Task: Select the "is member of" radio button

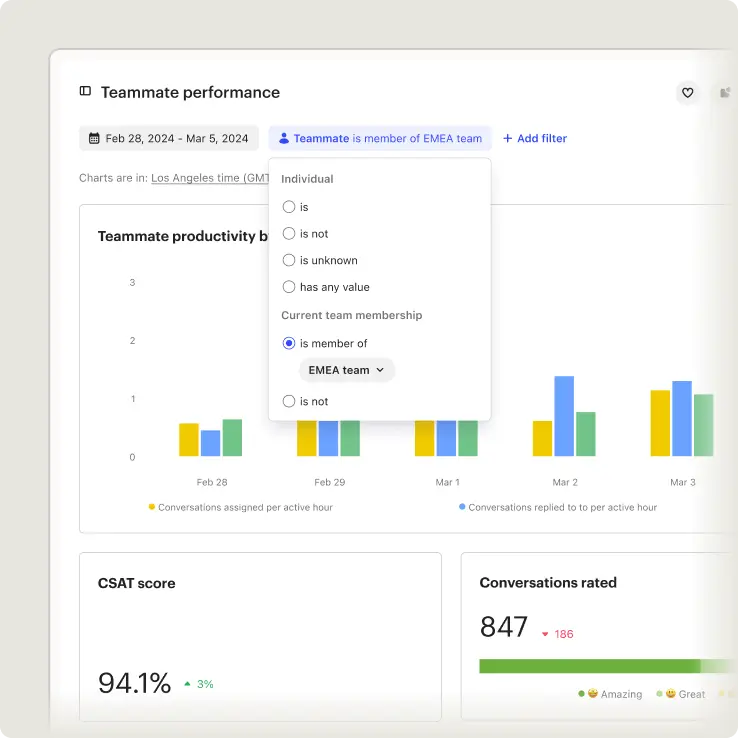Action: 289,343
